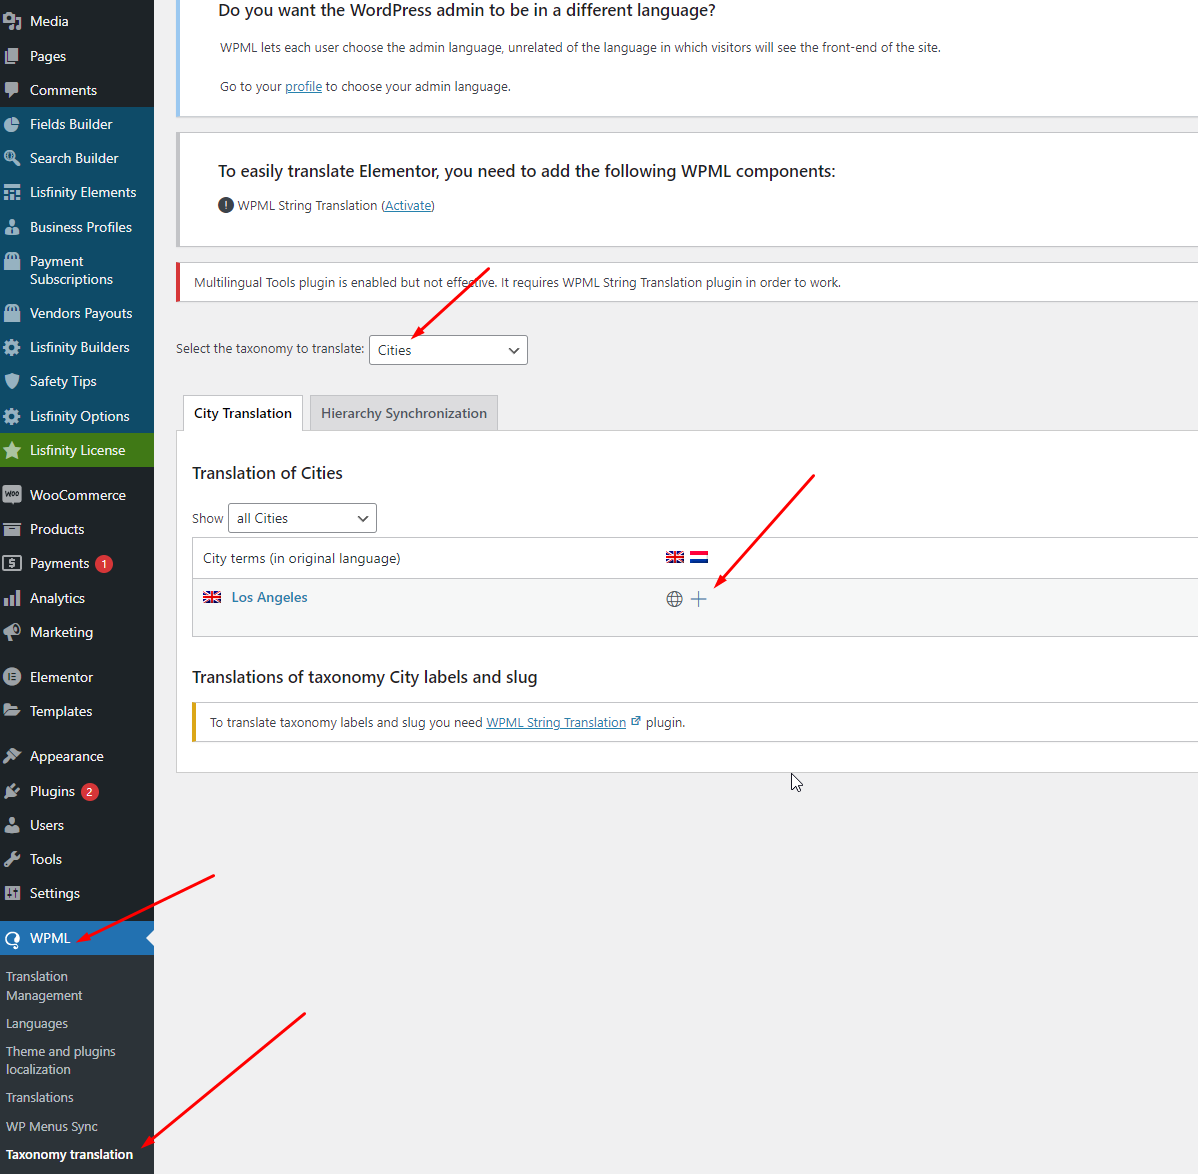Viewport: 1198px width, 1174px height.
Task: Open WP Menus Sync submenu item
Action: (52, 1127)
